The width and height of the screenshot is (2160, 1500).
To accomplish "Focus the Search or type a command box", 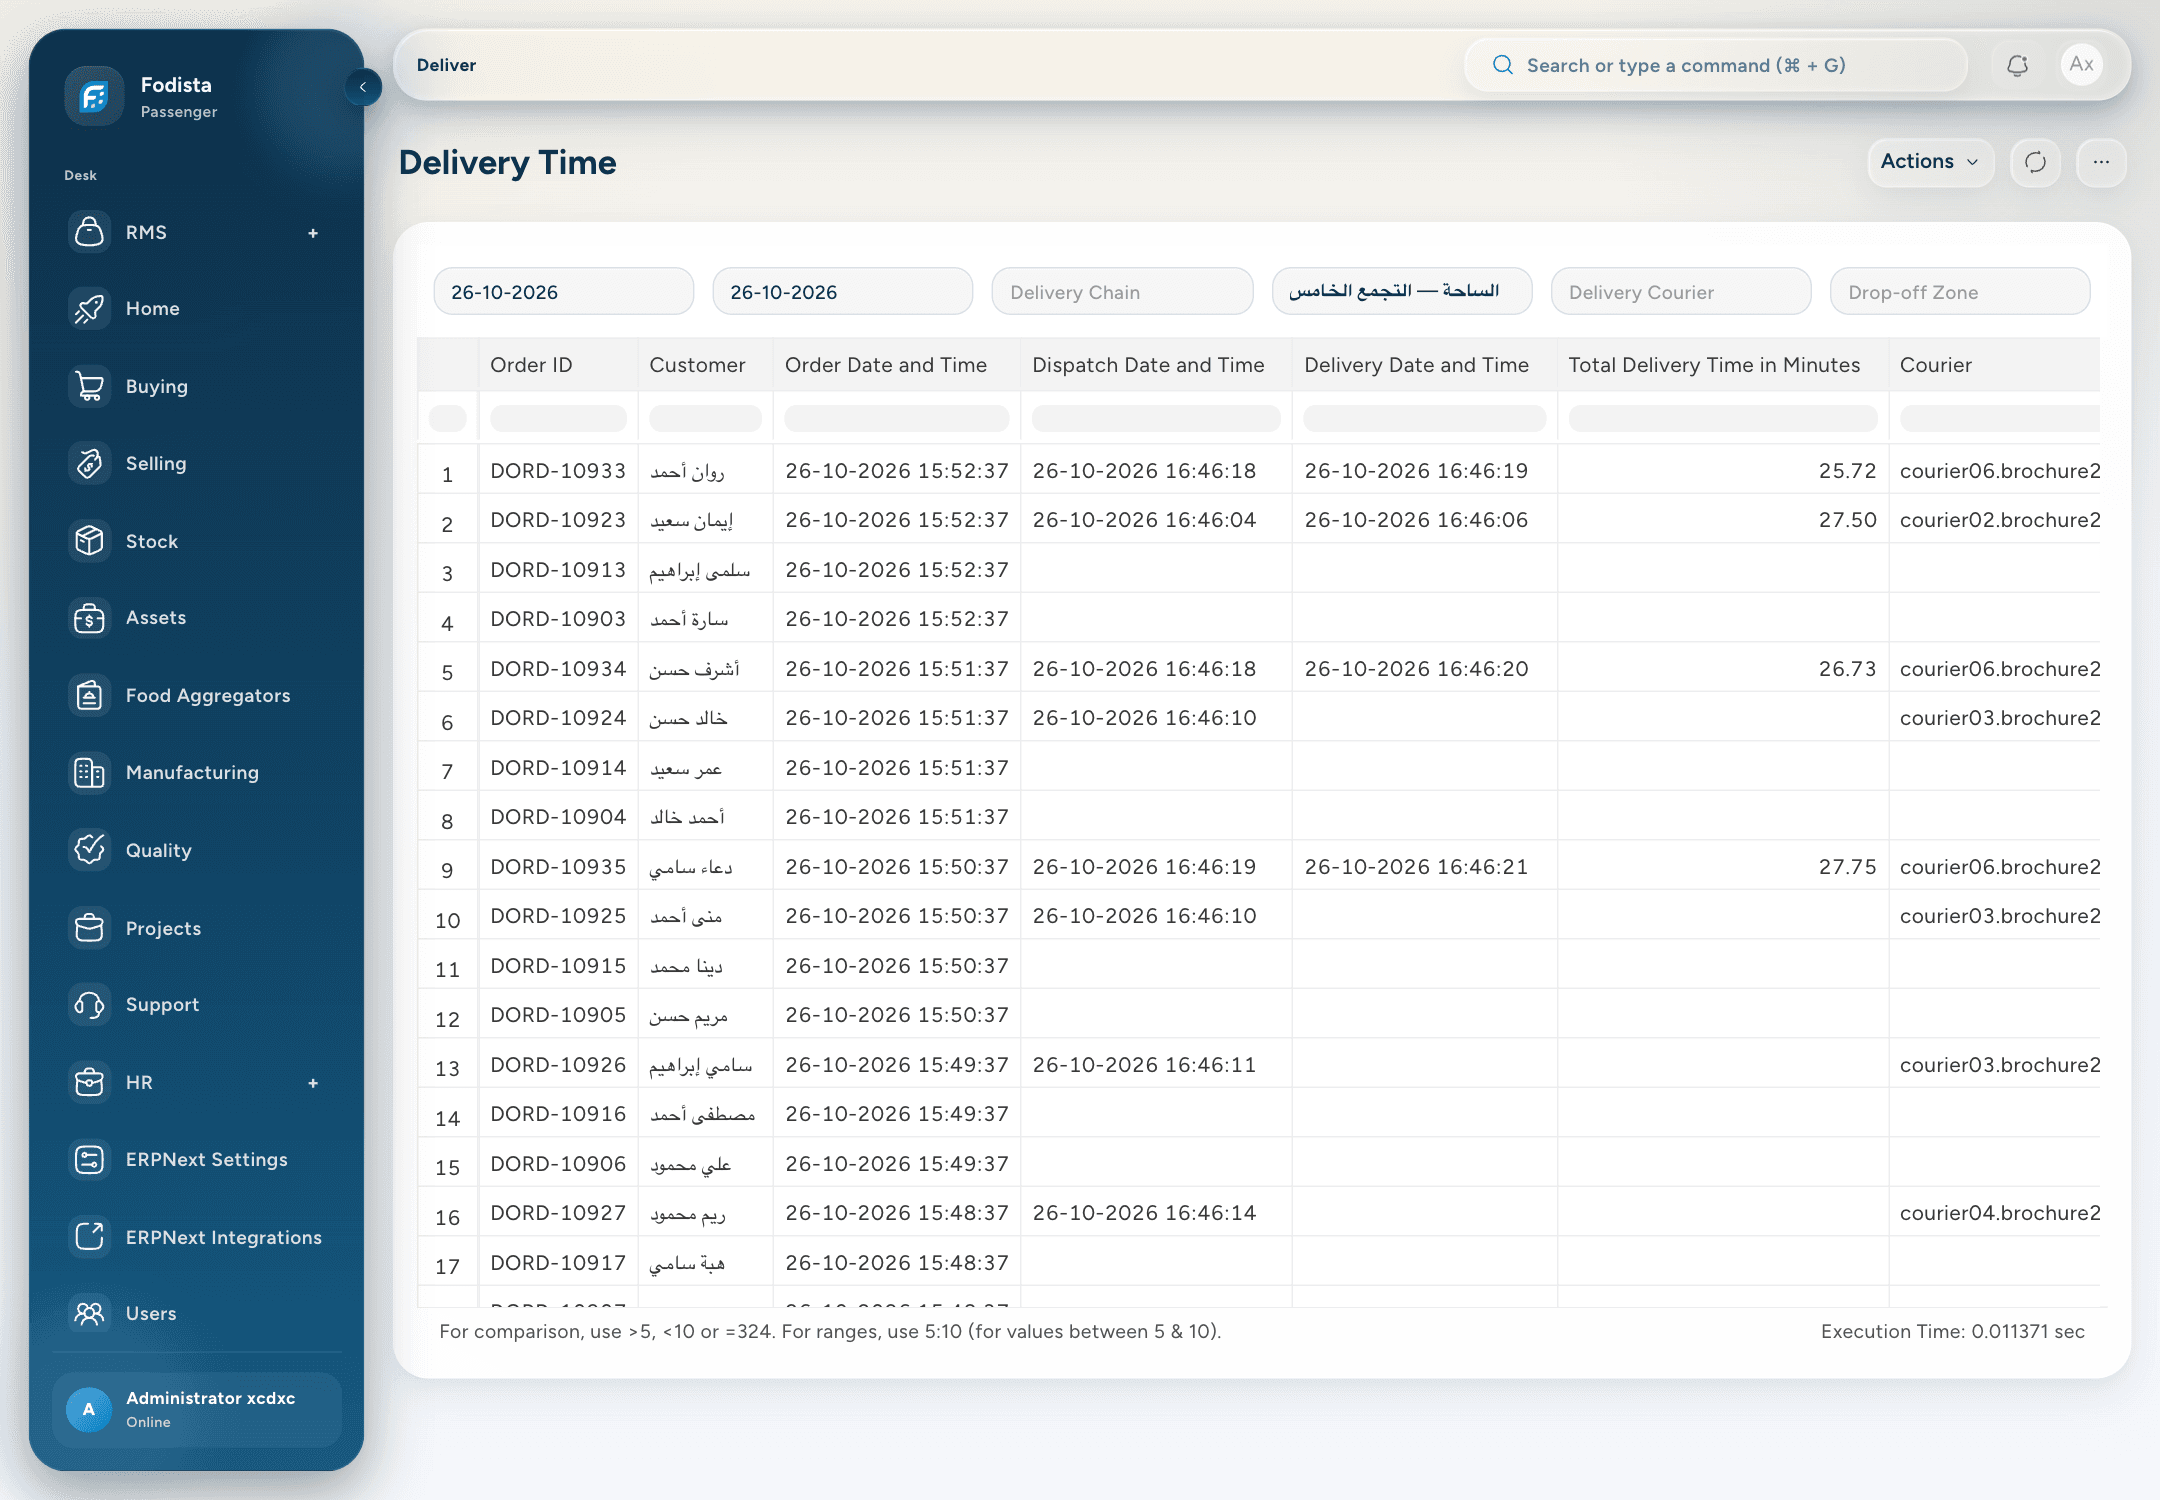I will coord(1715,65).
